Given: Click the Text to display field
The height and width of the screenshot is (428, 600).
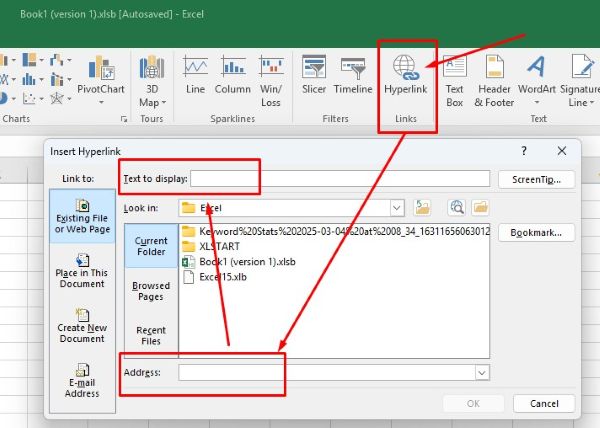Looking at the screenshot, I should (x=340, y=179).
